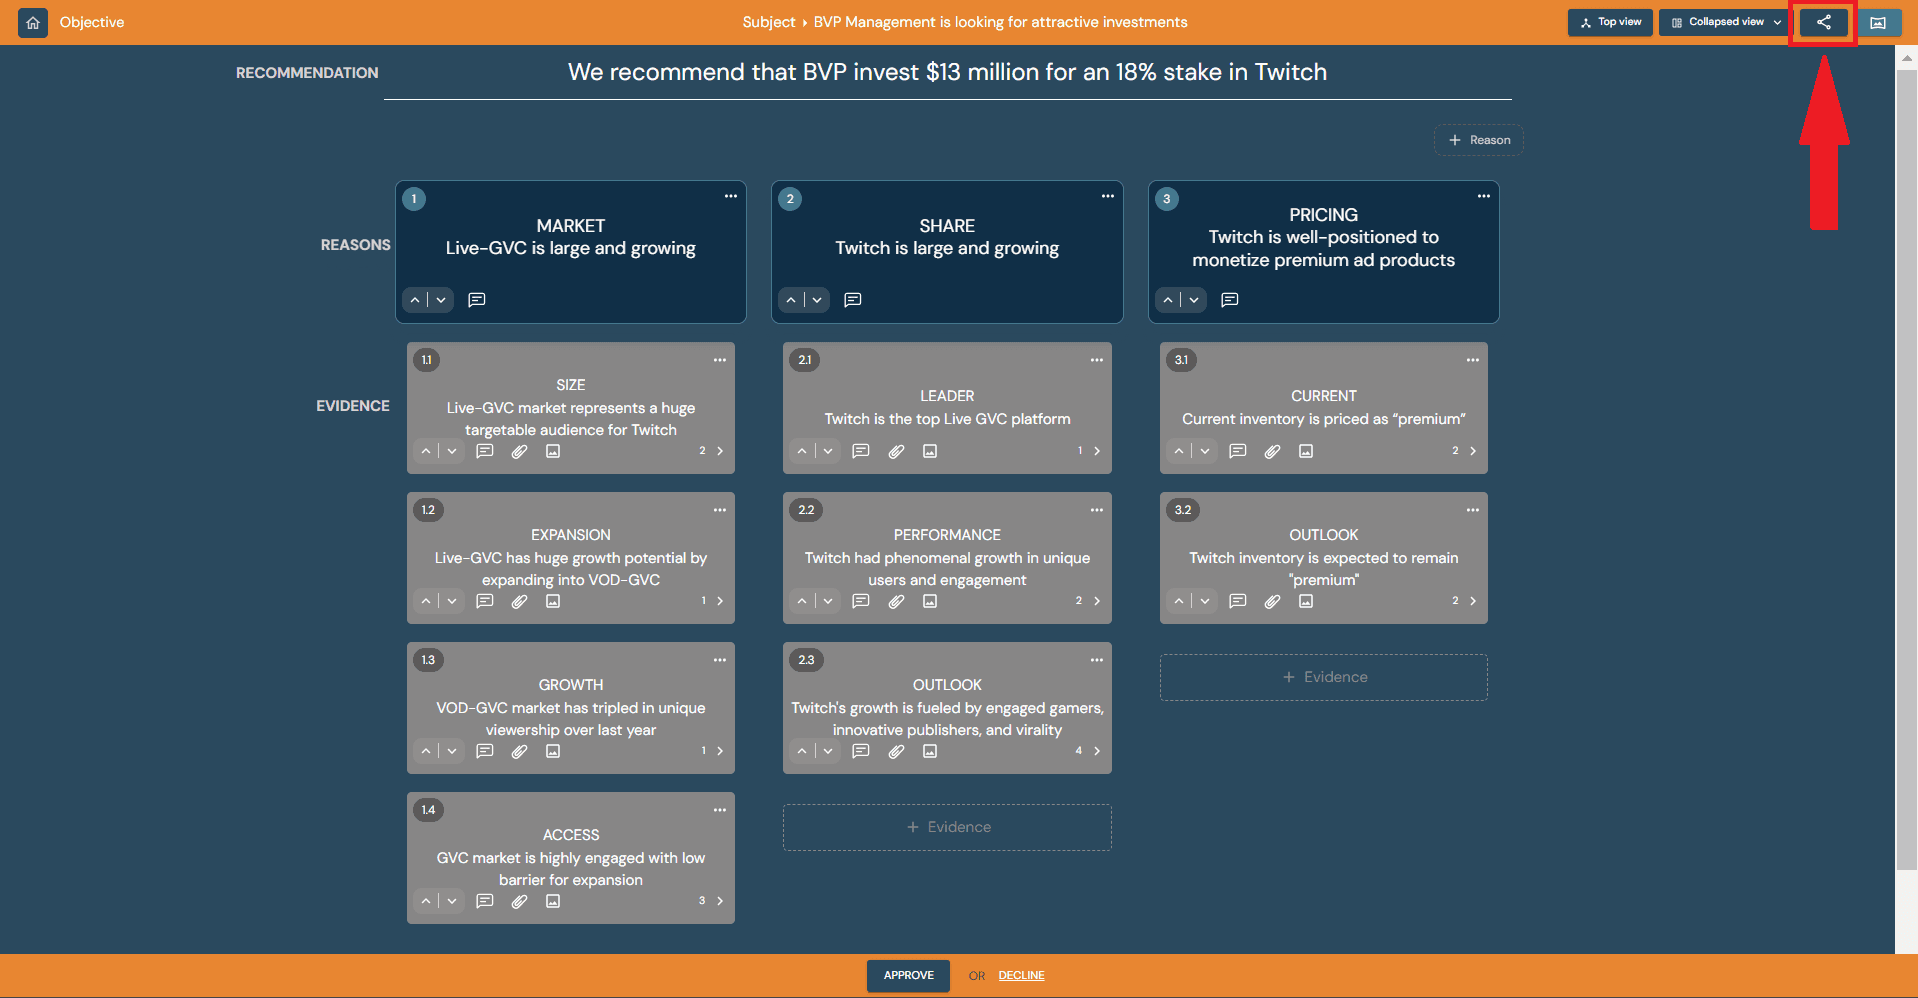Open attachments on Twitch inventory OUTLOOK card 3.2
Image resolution: width=1918 pixels, height=998 pixels.
pyautogui.click(x=1272, y=601)
